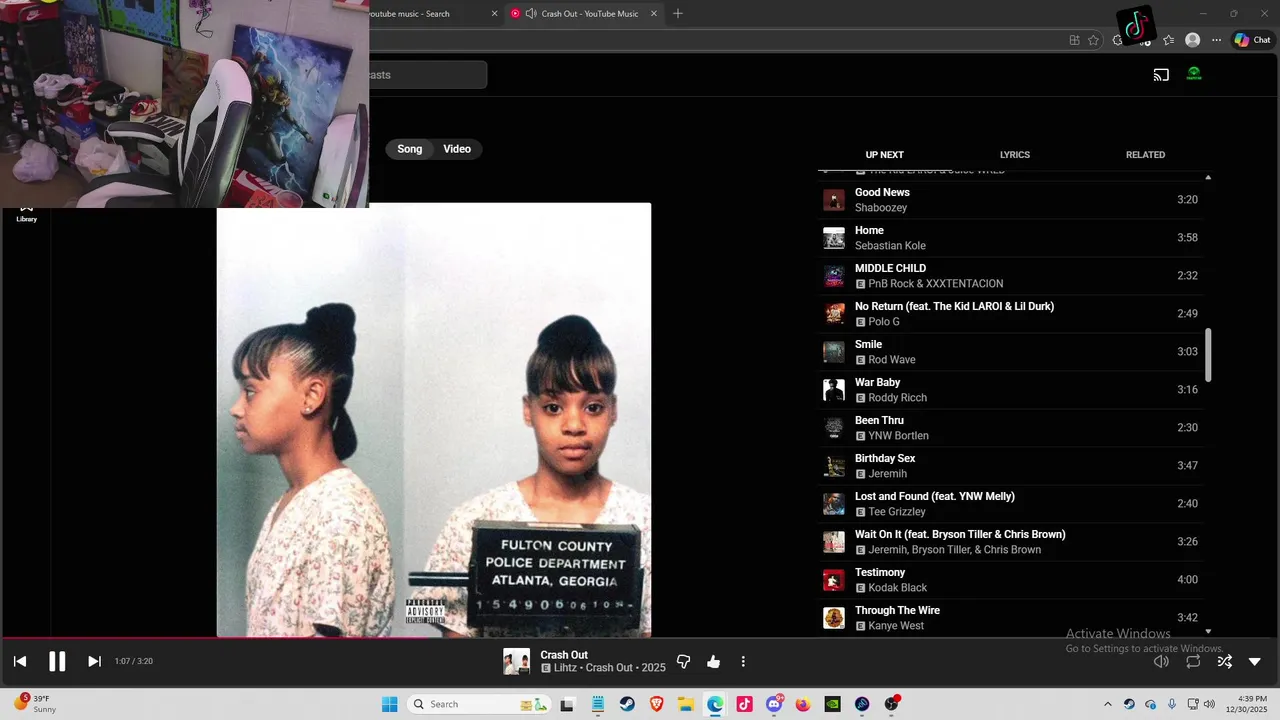The width and height of the screenshot is (1280, 720).
Task: Open the weather widget showing 39°F
Action: [36, 704]
